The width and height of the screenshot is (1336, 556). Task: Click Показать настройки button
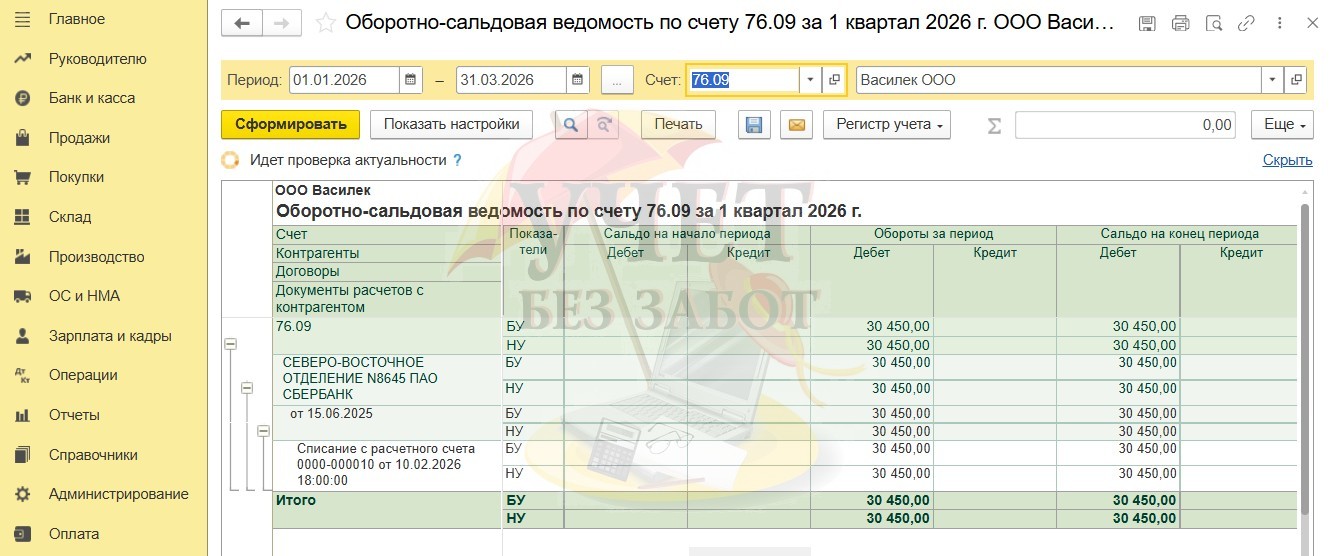click(x=452, y=125)
